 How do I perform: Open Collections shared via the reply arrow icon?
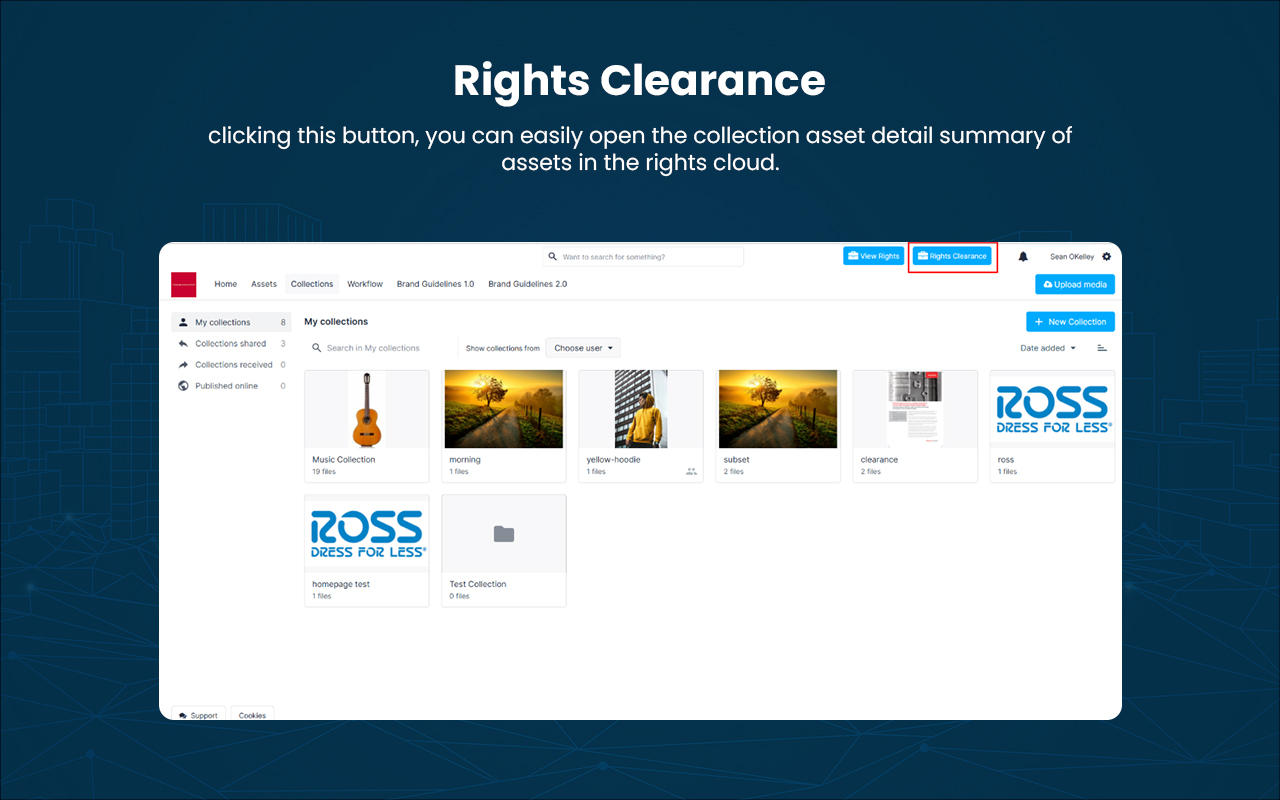point(183,343)
